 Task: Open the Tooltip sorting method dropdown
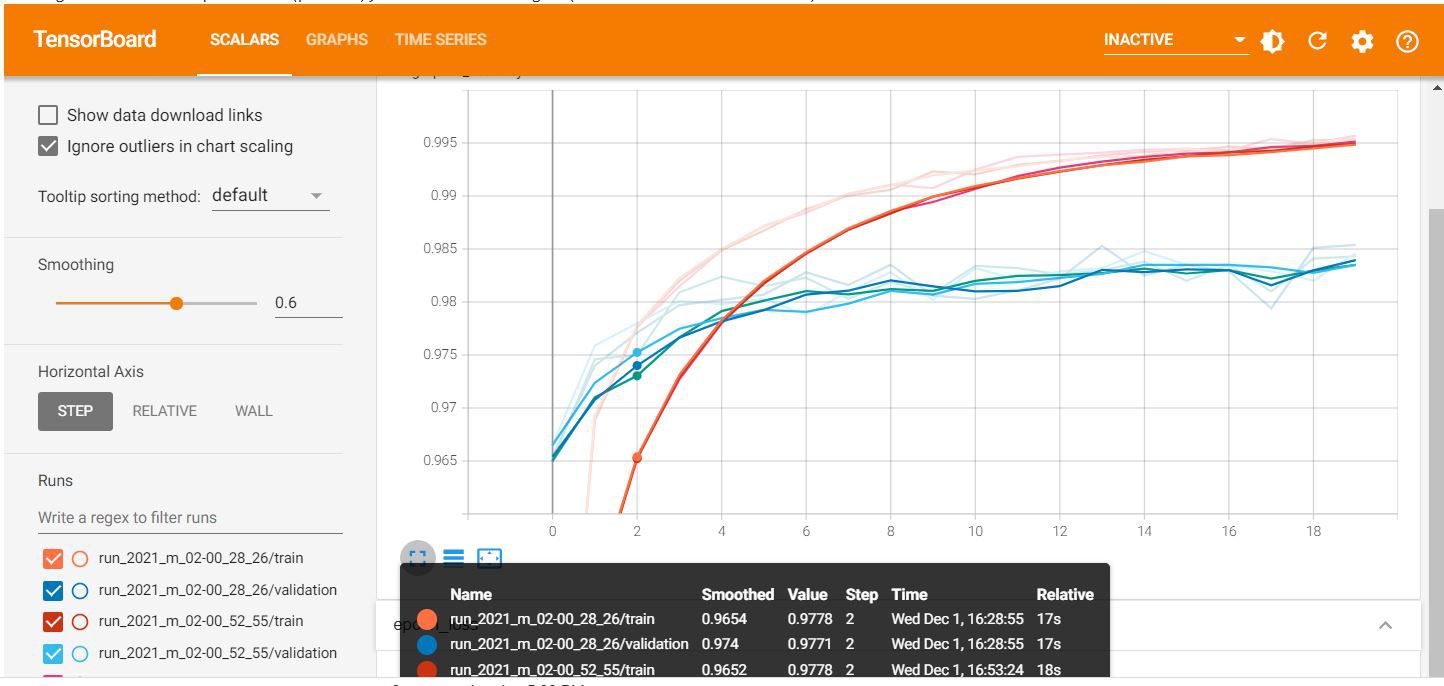(x=270, y=196)
